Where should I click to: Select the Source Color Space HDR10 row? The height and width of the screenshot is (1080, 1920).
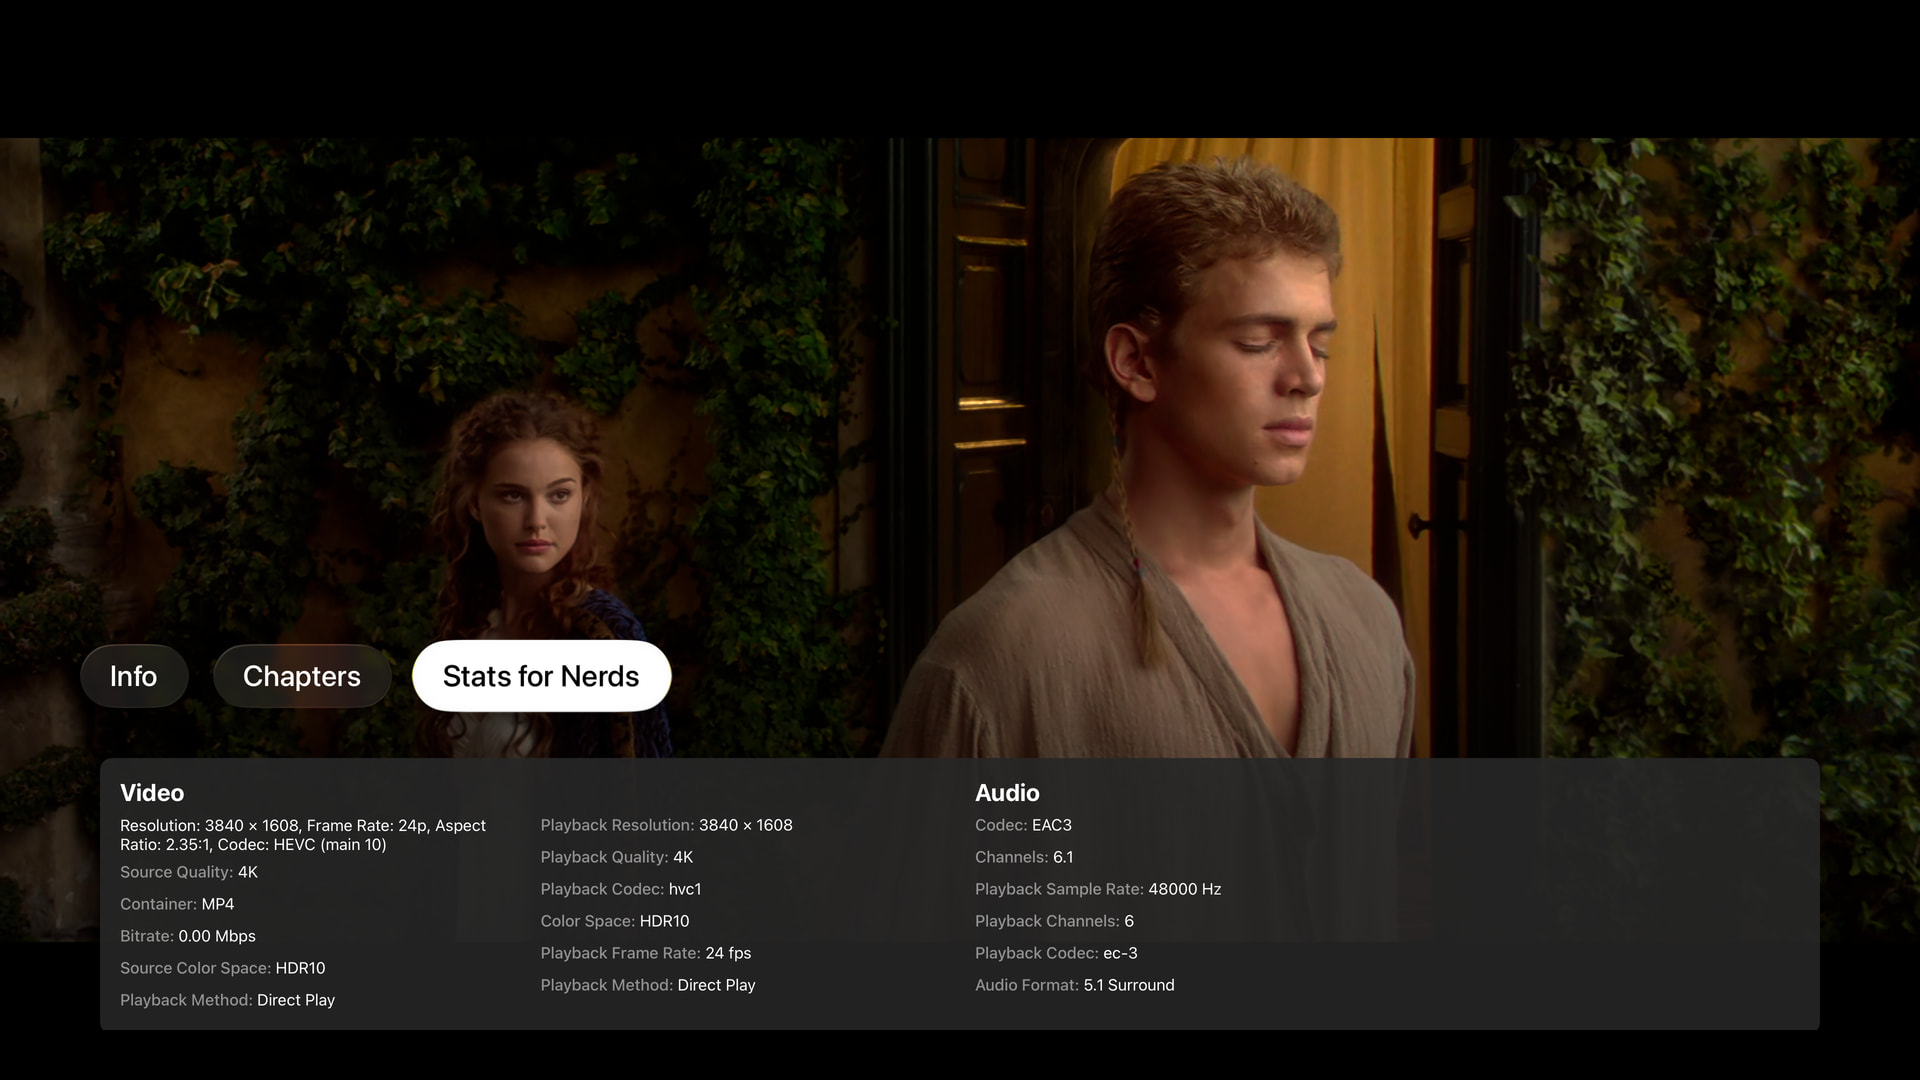[222, 968]
